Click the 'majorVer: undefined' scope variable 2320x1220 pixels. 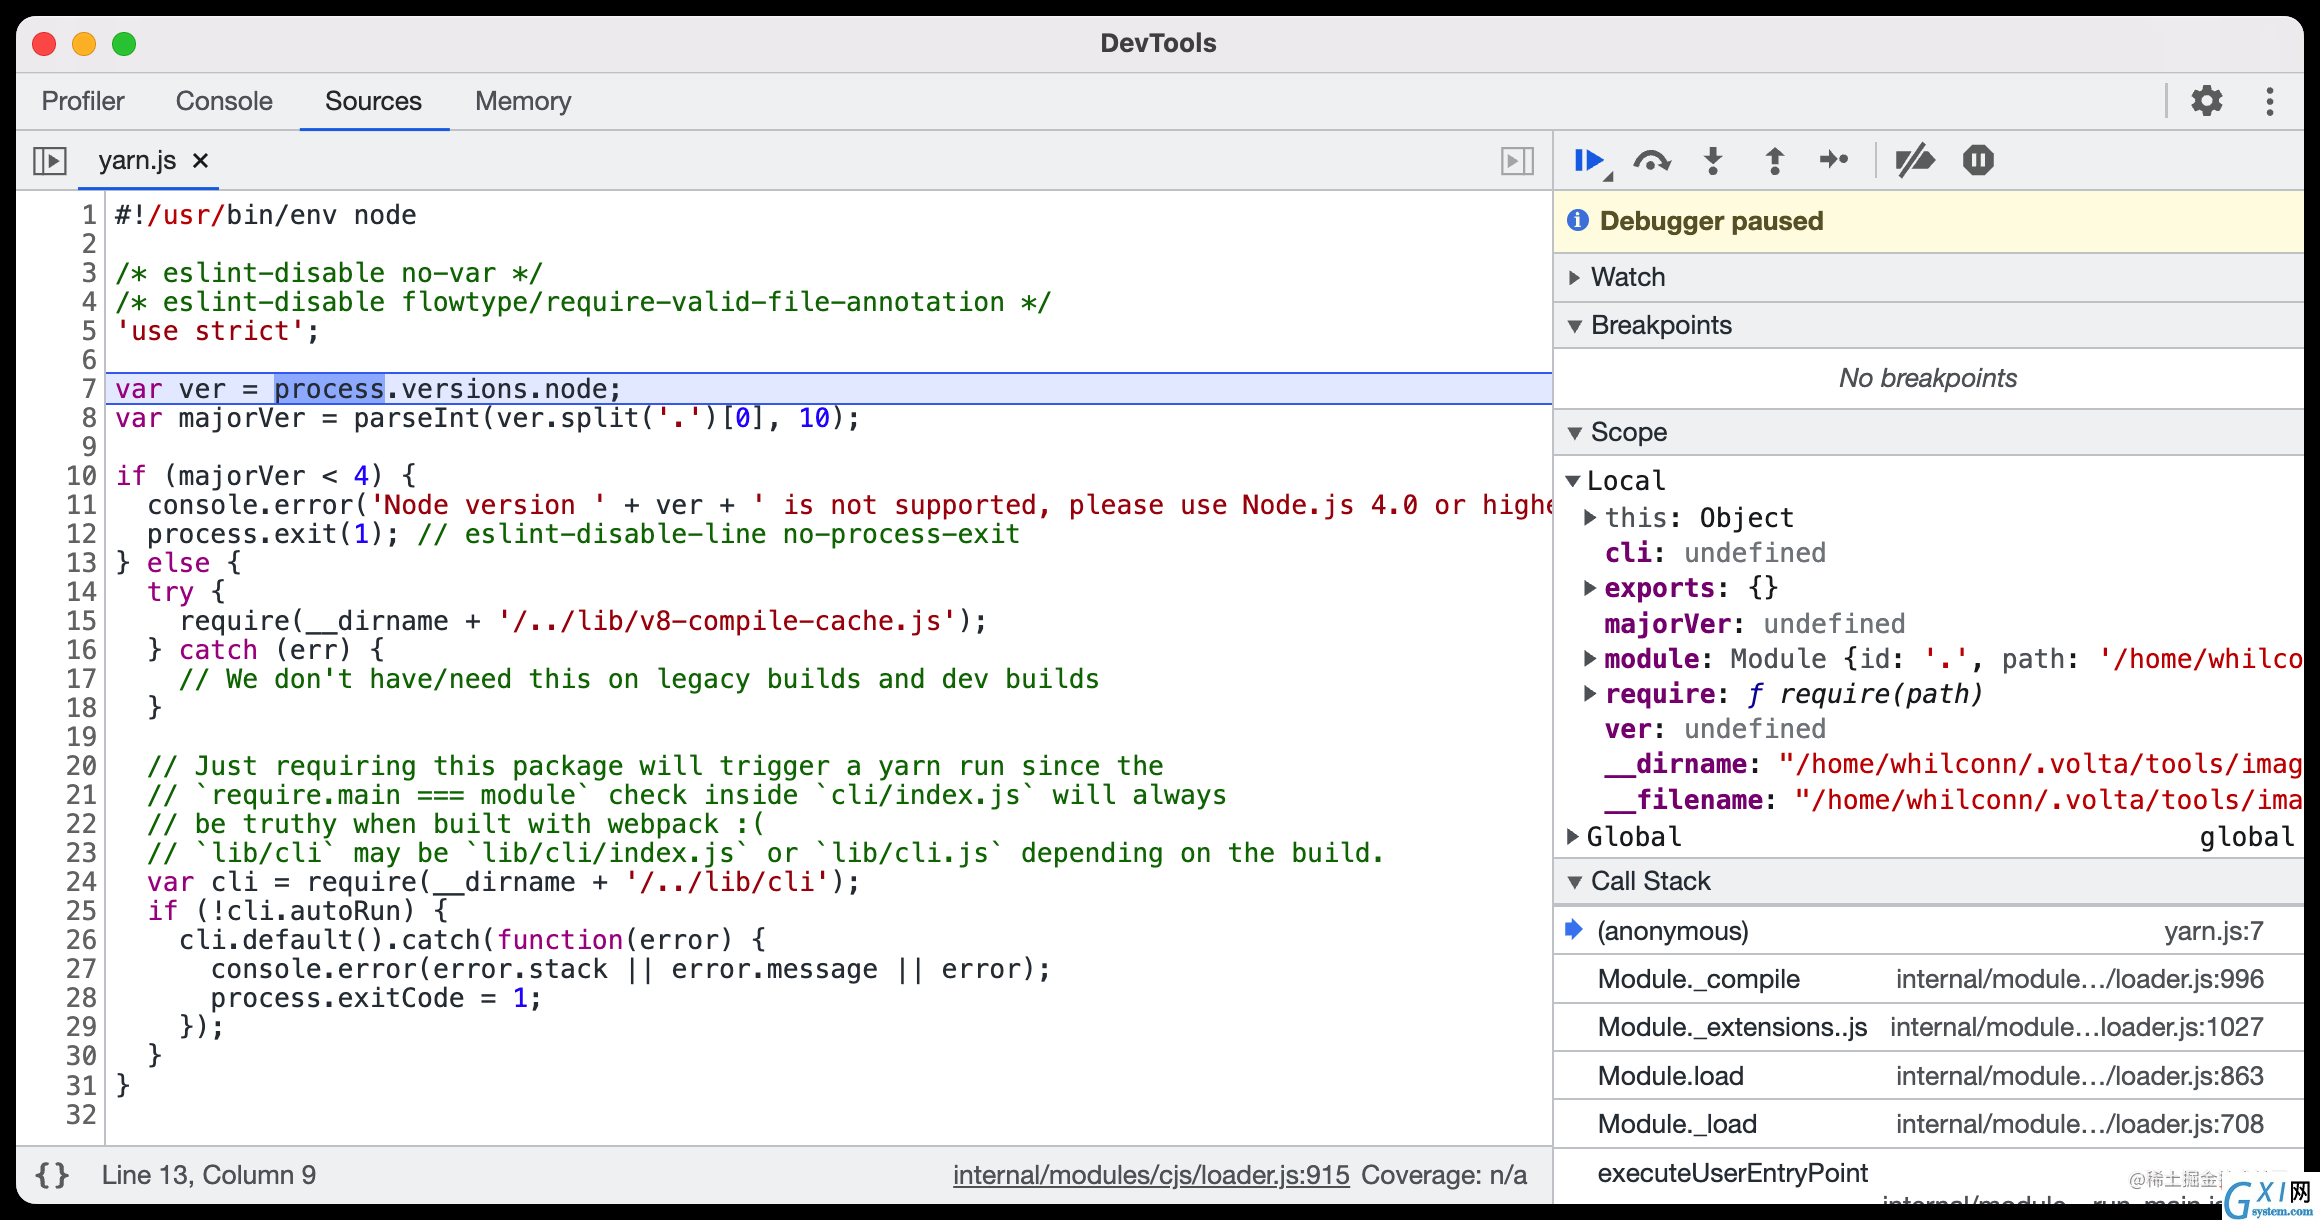(x=1755, y=624)
